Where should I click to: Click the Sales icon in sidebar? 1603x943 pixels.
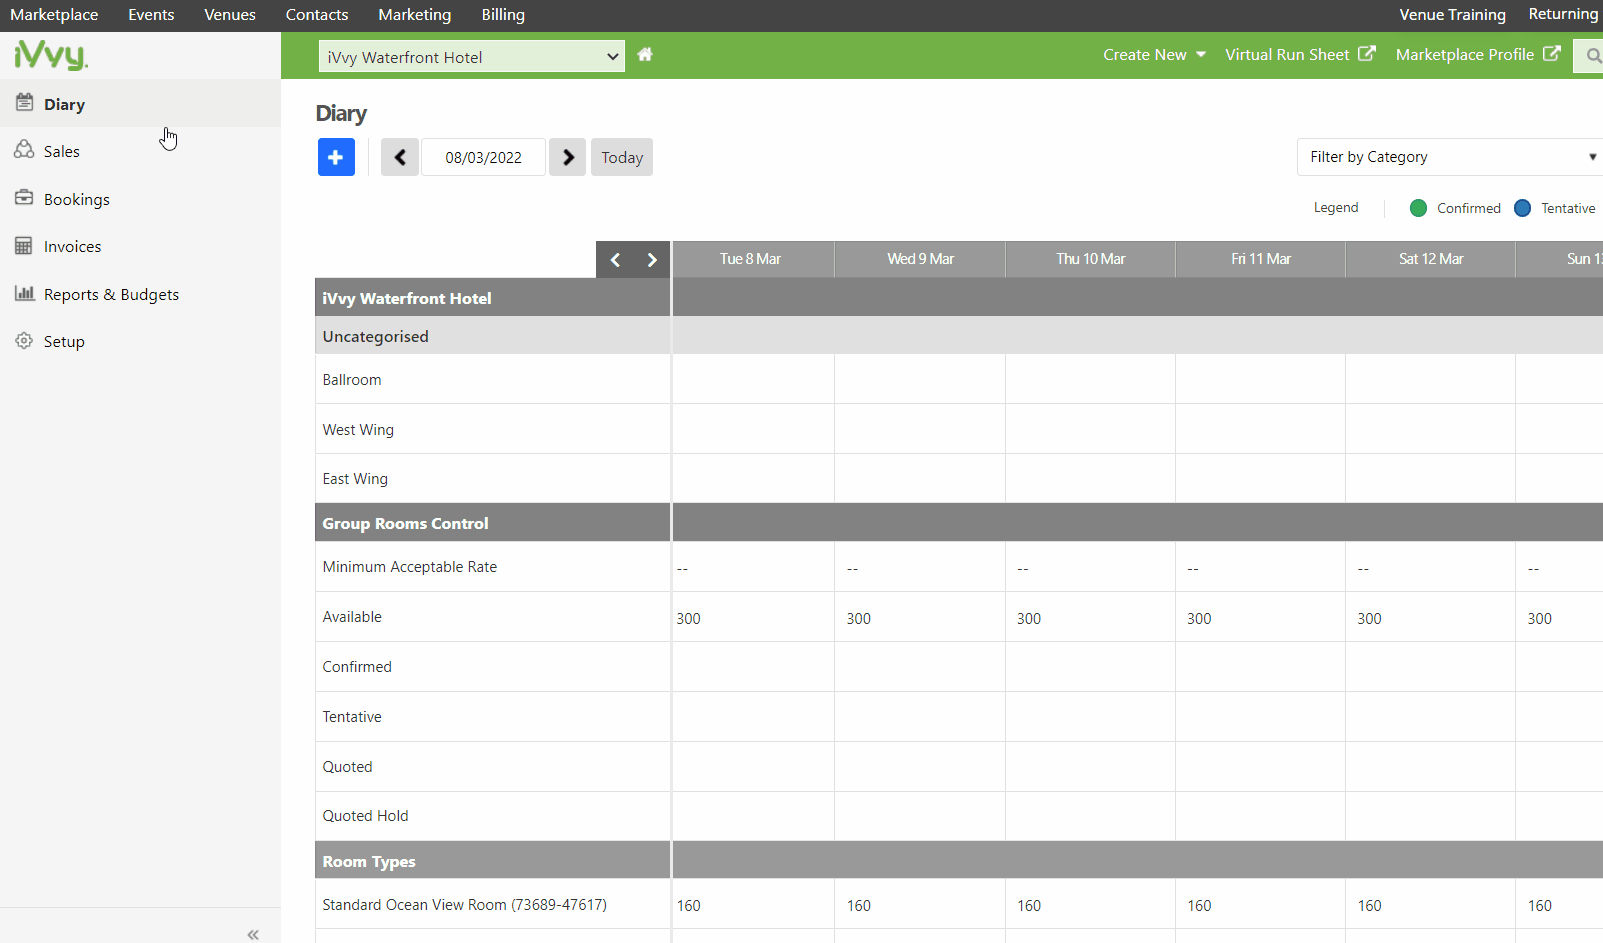pyautogui.click(x=24, y=150)
